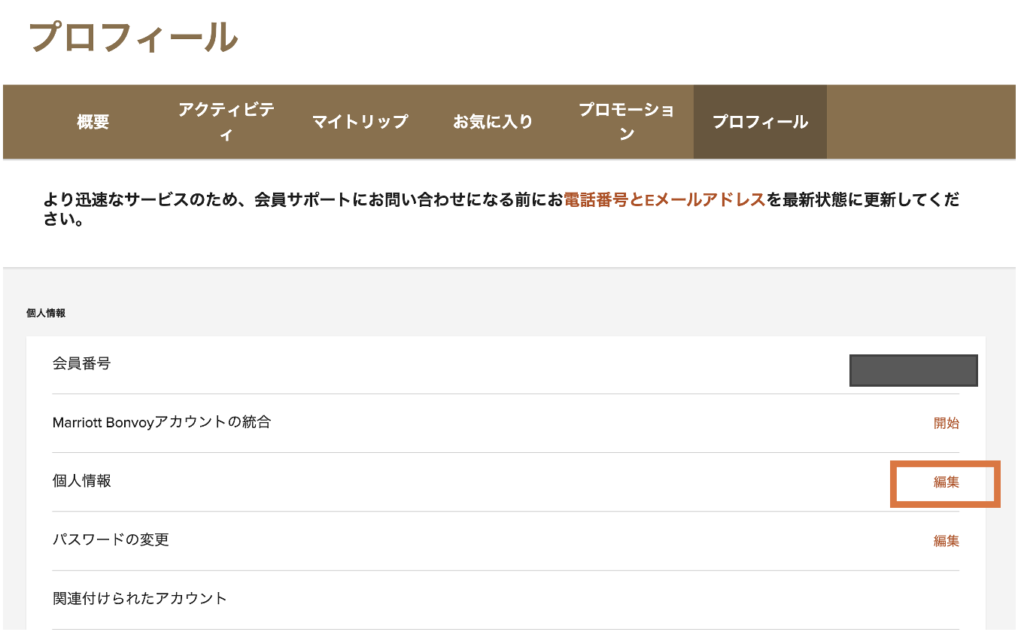This screenshot has width=1024, height=635.
Task: Select the プロフィール (Profile) tab
Action: (x=760, y=121)
